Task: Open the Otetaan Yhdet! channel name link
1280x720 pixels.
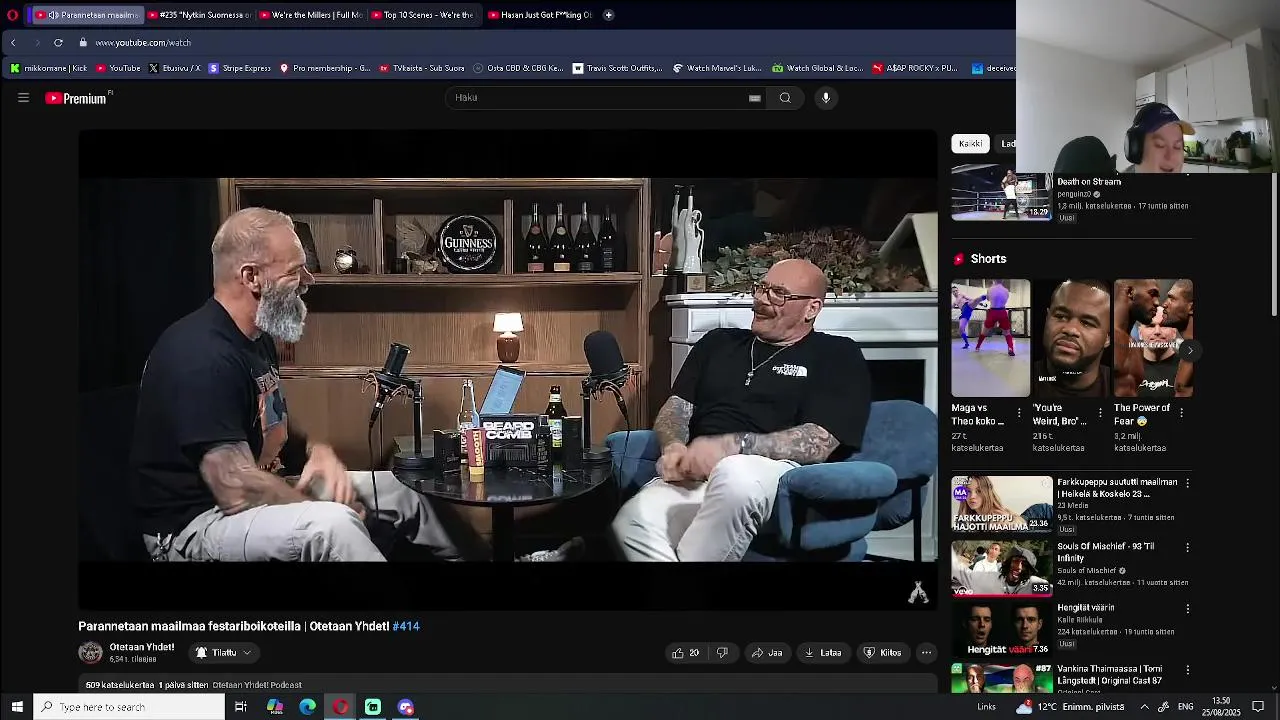Action: [x=142, y=647]
